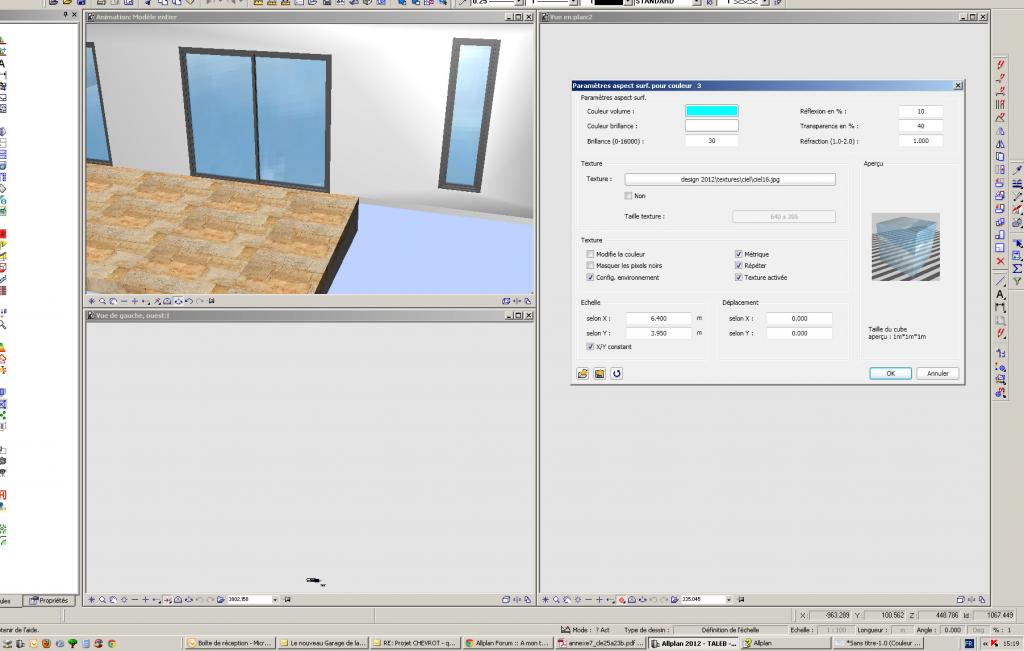Toggle the Texture activée checkbox
Screen dimensions: 1024x651
738,277
